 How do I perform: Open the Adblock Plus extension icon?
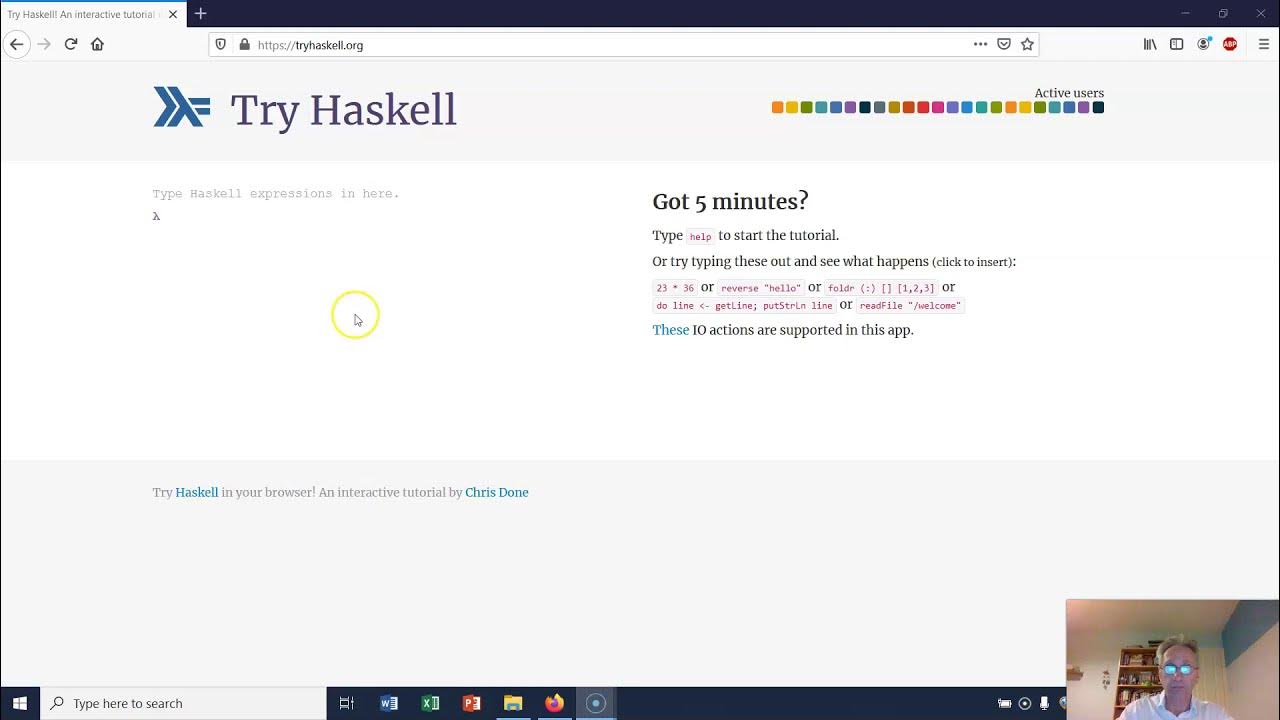(1230, 44)
